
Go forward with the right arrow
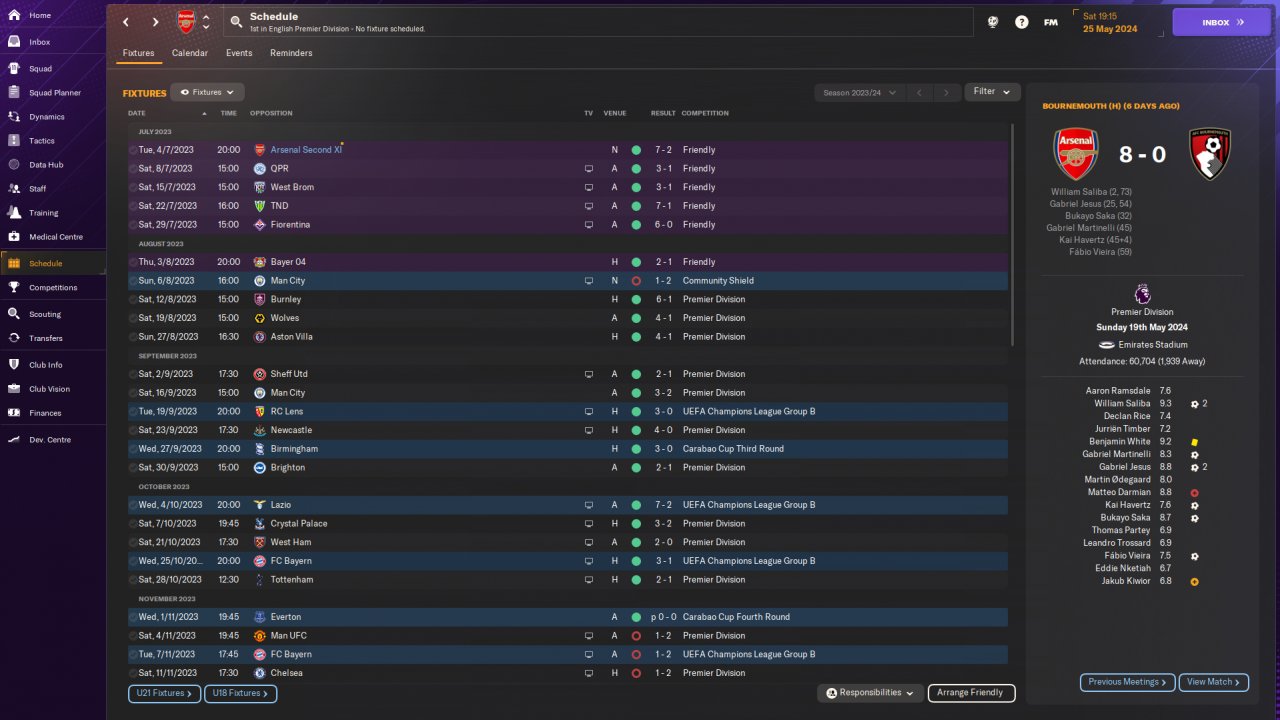tap(155, 22)
